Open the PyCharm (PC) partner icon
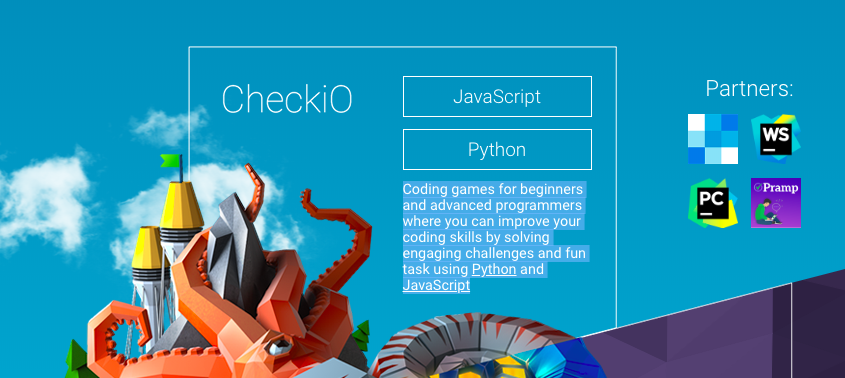The height and width of the screenshot is (378, 845). click(x=712, y=203)
